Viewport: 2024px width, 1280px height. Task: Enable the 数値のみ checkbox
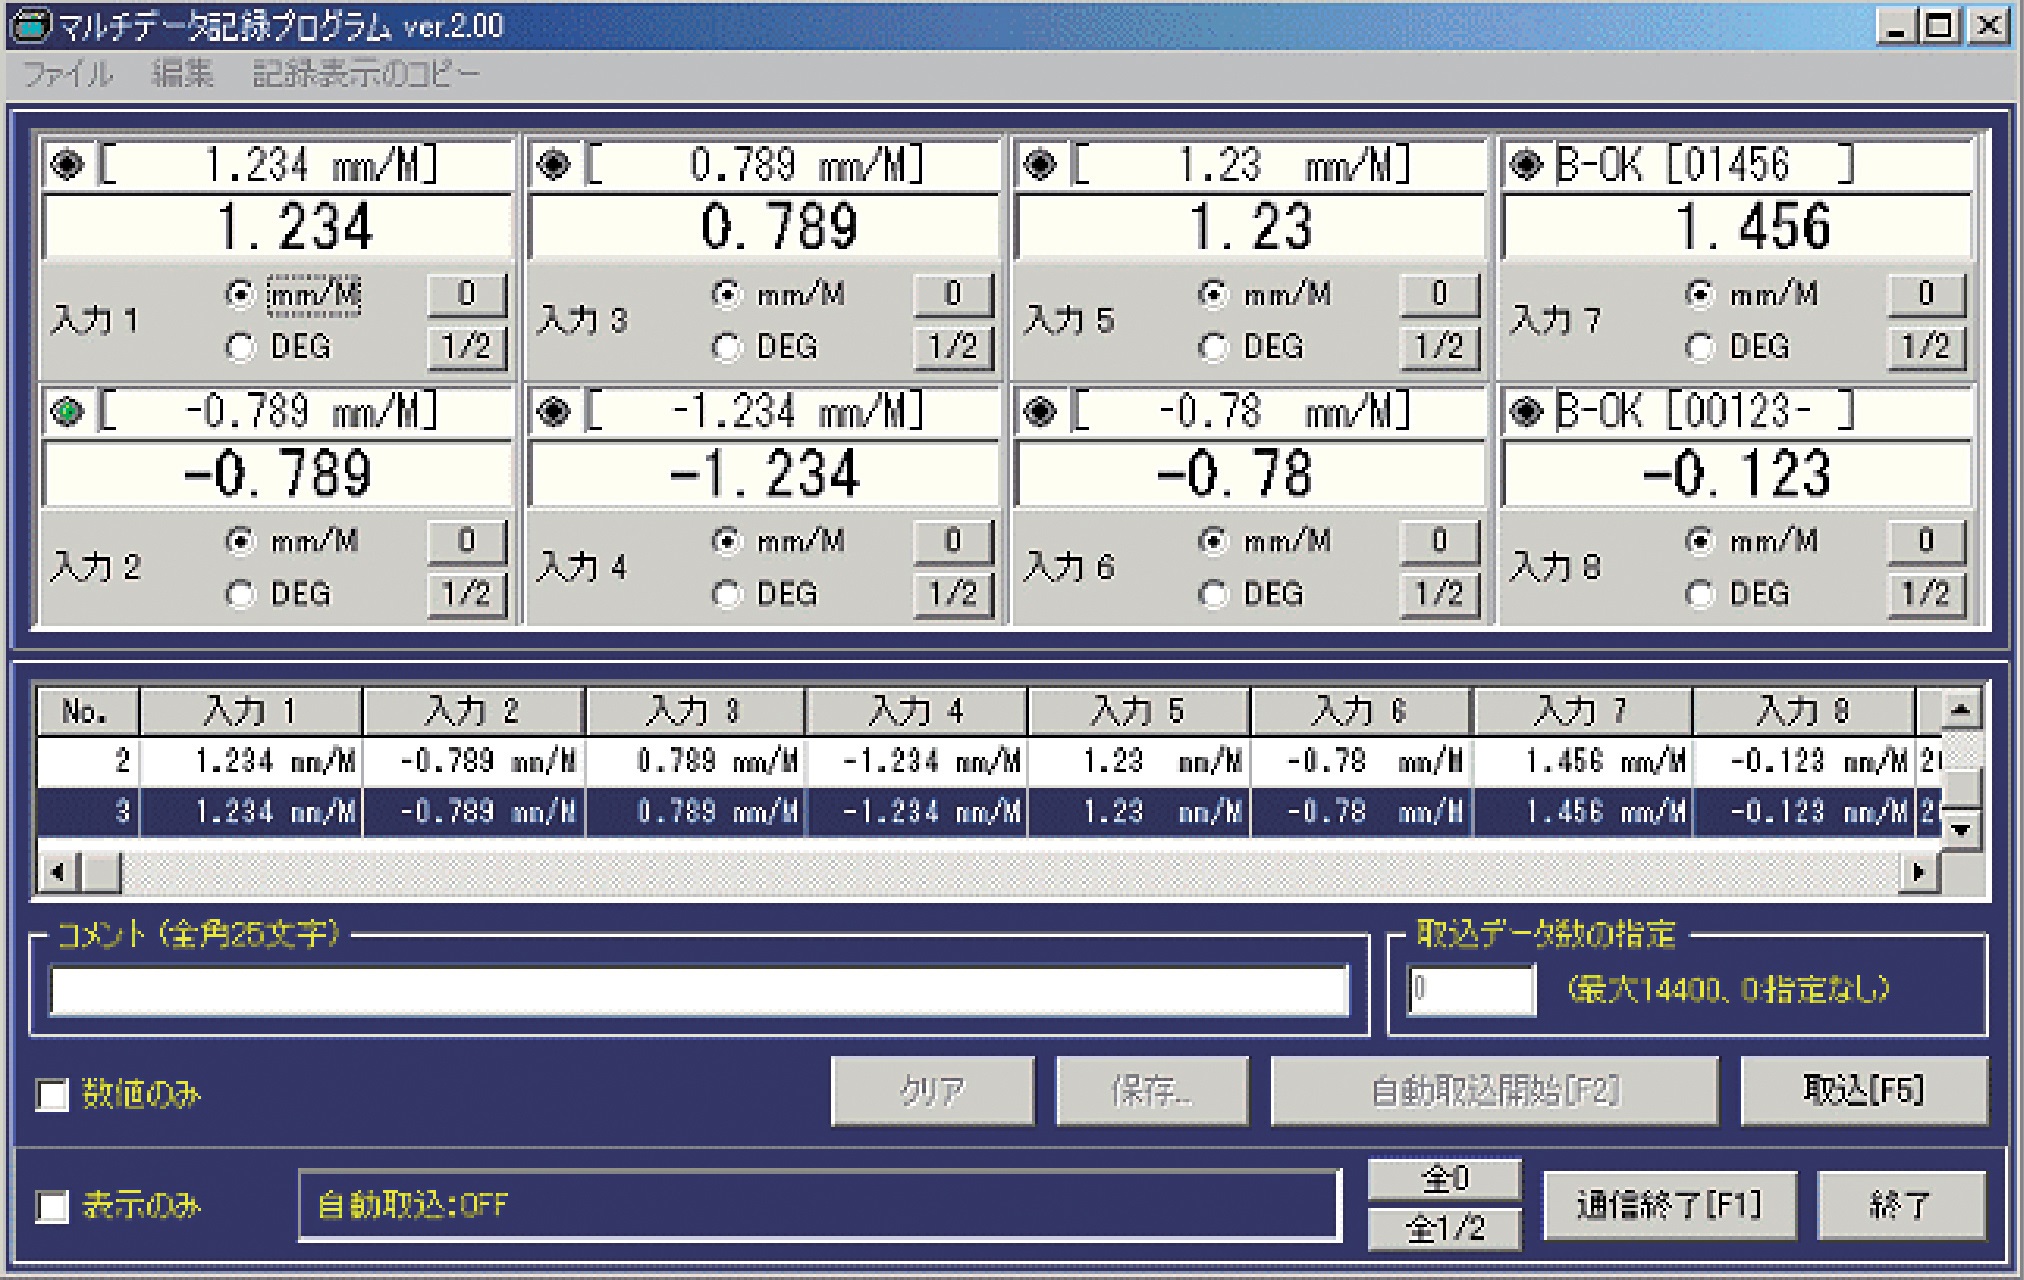pyautogui.click(x=52, y=1094)
